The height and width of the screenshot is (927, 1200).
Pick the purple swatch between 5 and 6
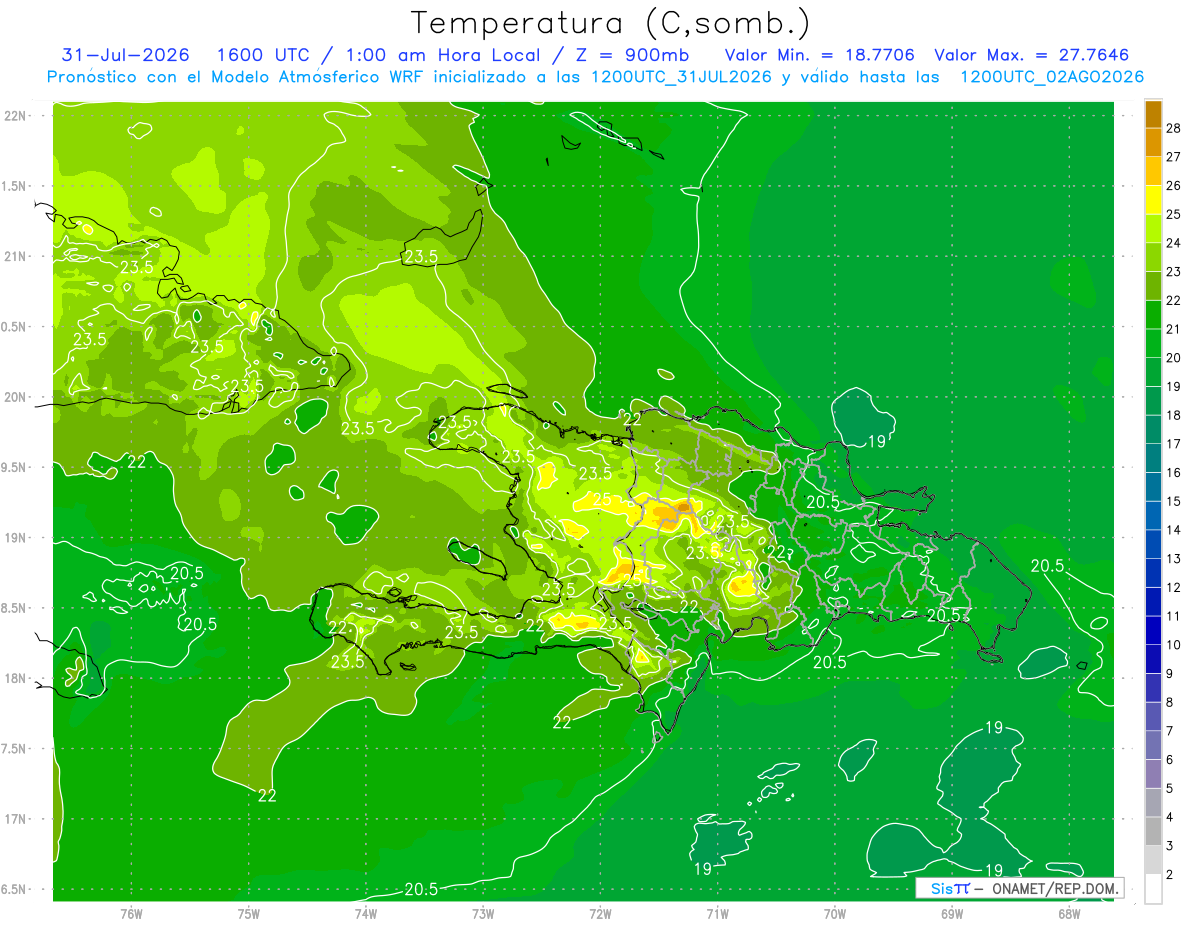click(x=1153, y=774)
